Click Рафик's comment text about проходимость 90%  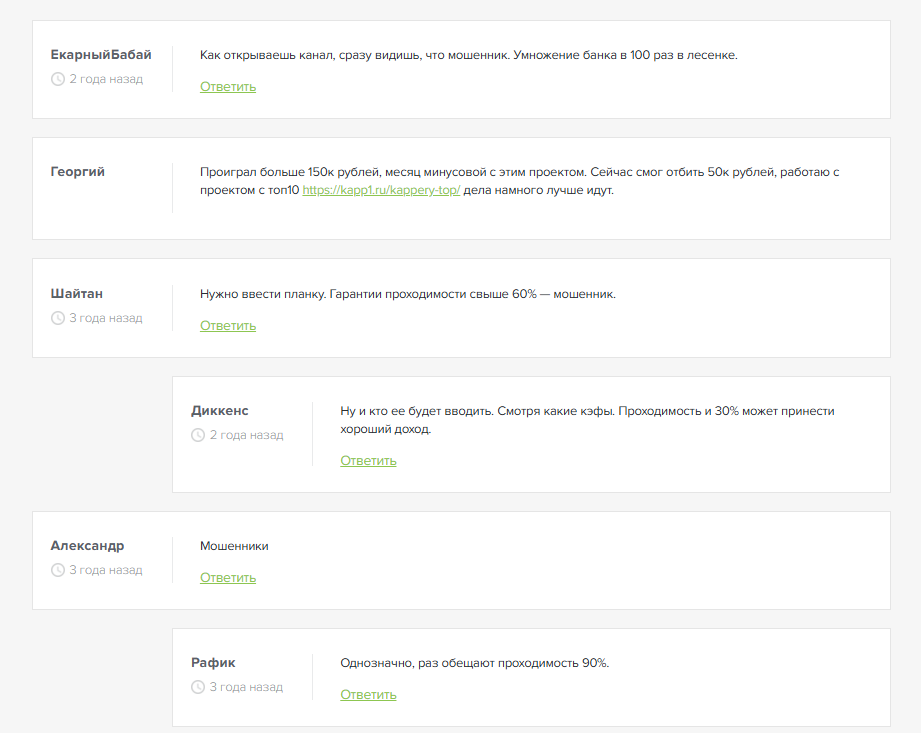click(x=474, y=663)
